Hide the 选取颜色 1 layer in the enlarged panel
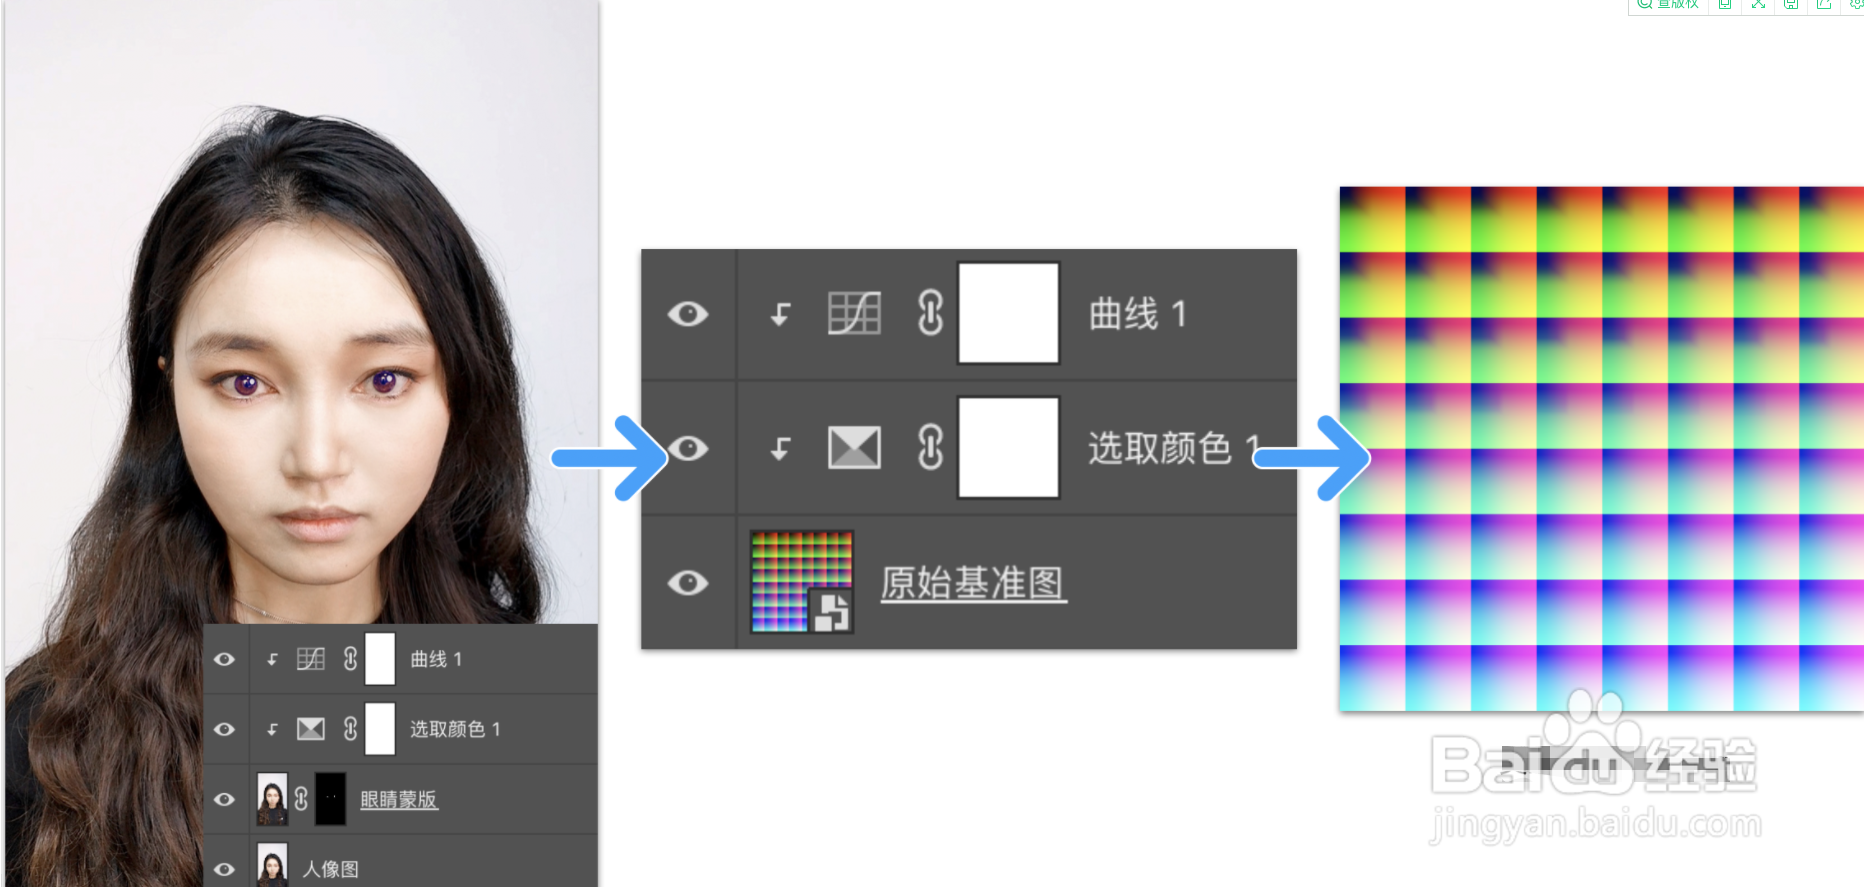The width and height of the screenshot is (1864, 887). click(688, 448)
